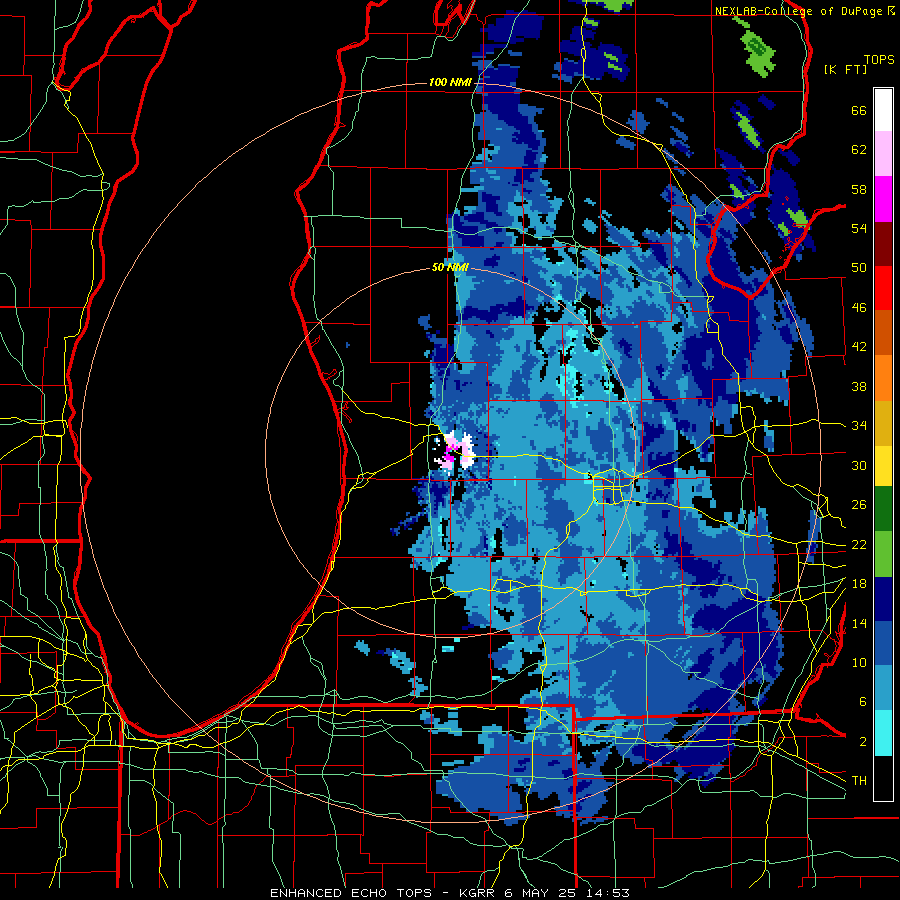Click the 'NEXLAB-College of DuPage' header text
The width and height of the screenshot is (900, 900).
[799, 11]
